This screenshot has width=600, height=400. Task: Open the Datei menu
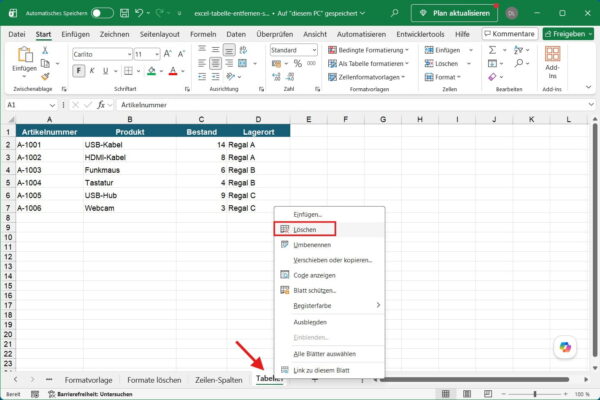[17, 34]
